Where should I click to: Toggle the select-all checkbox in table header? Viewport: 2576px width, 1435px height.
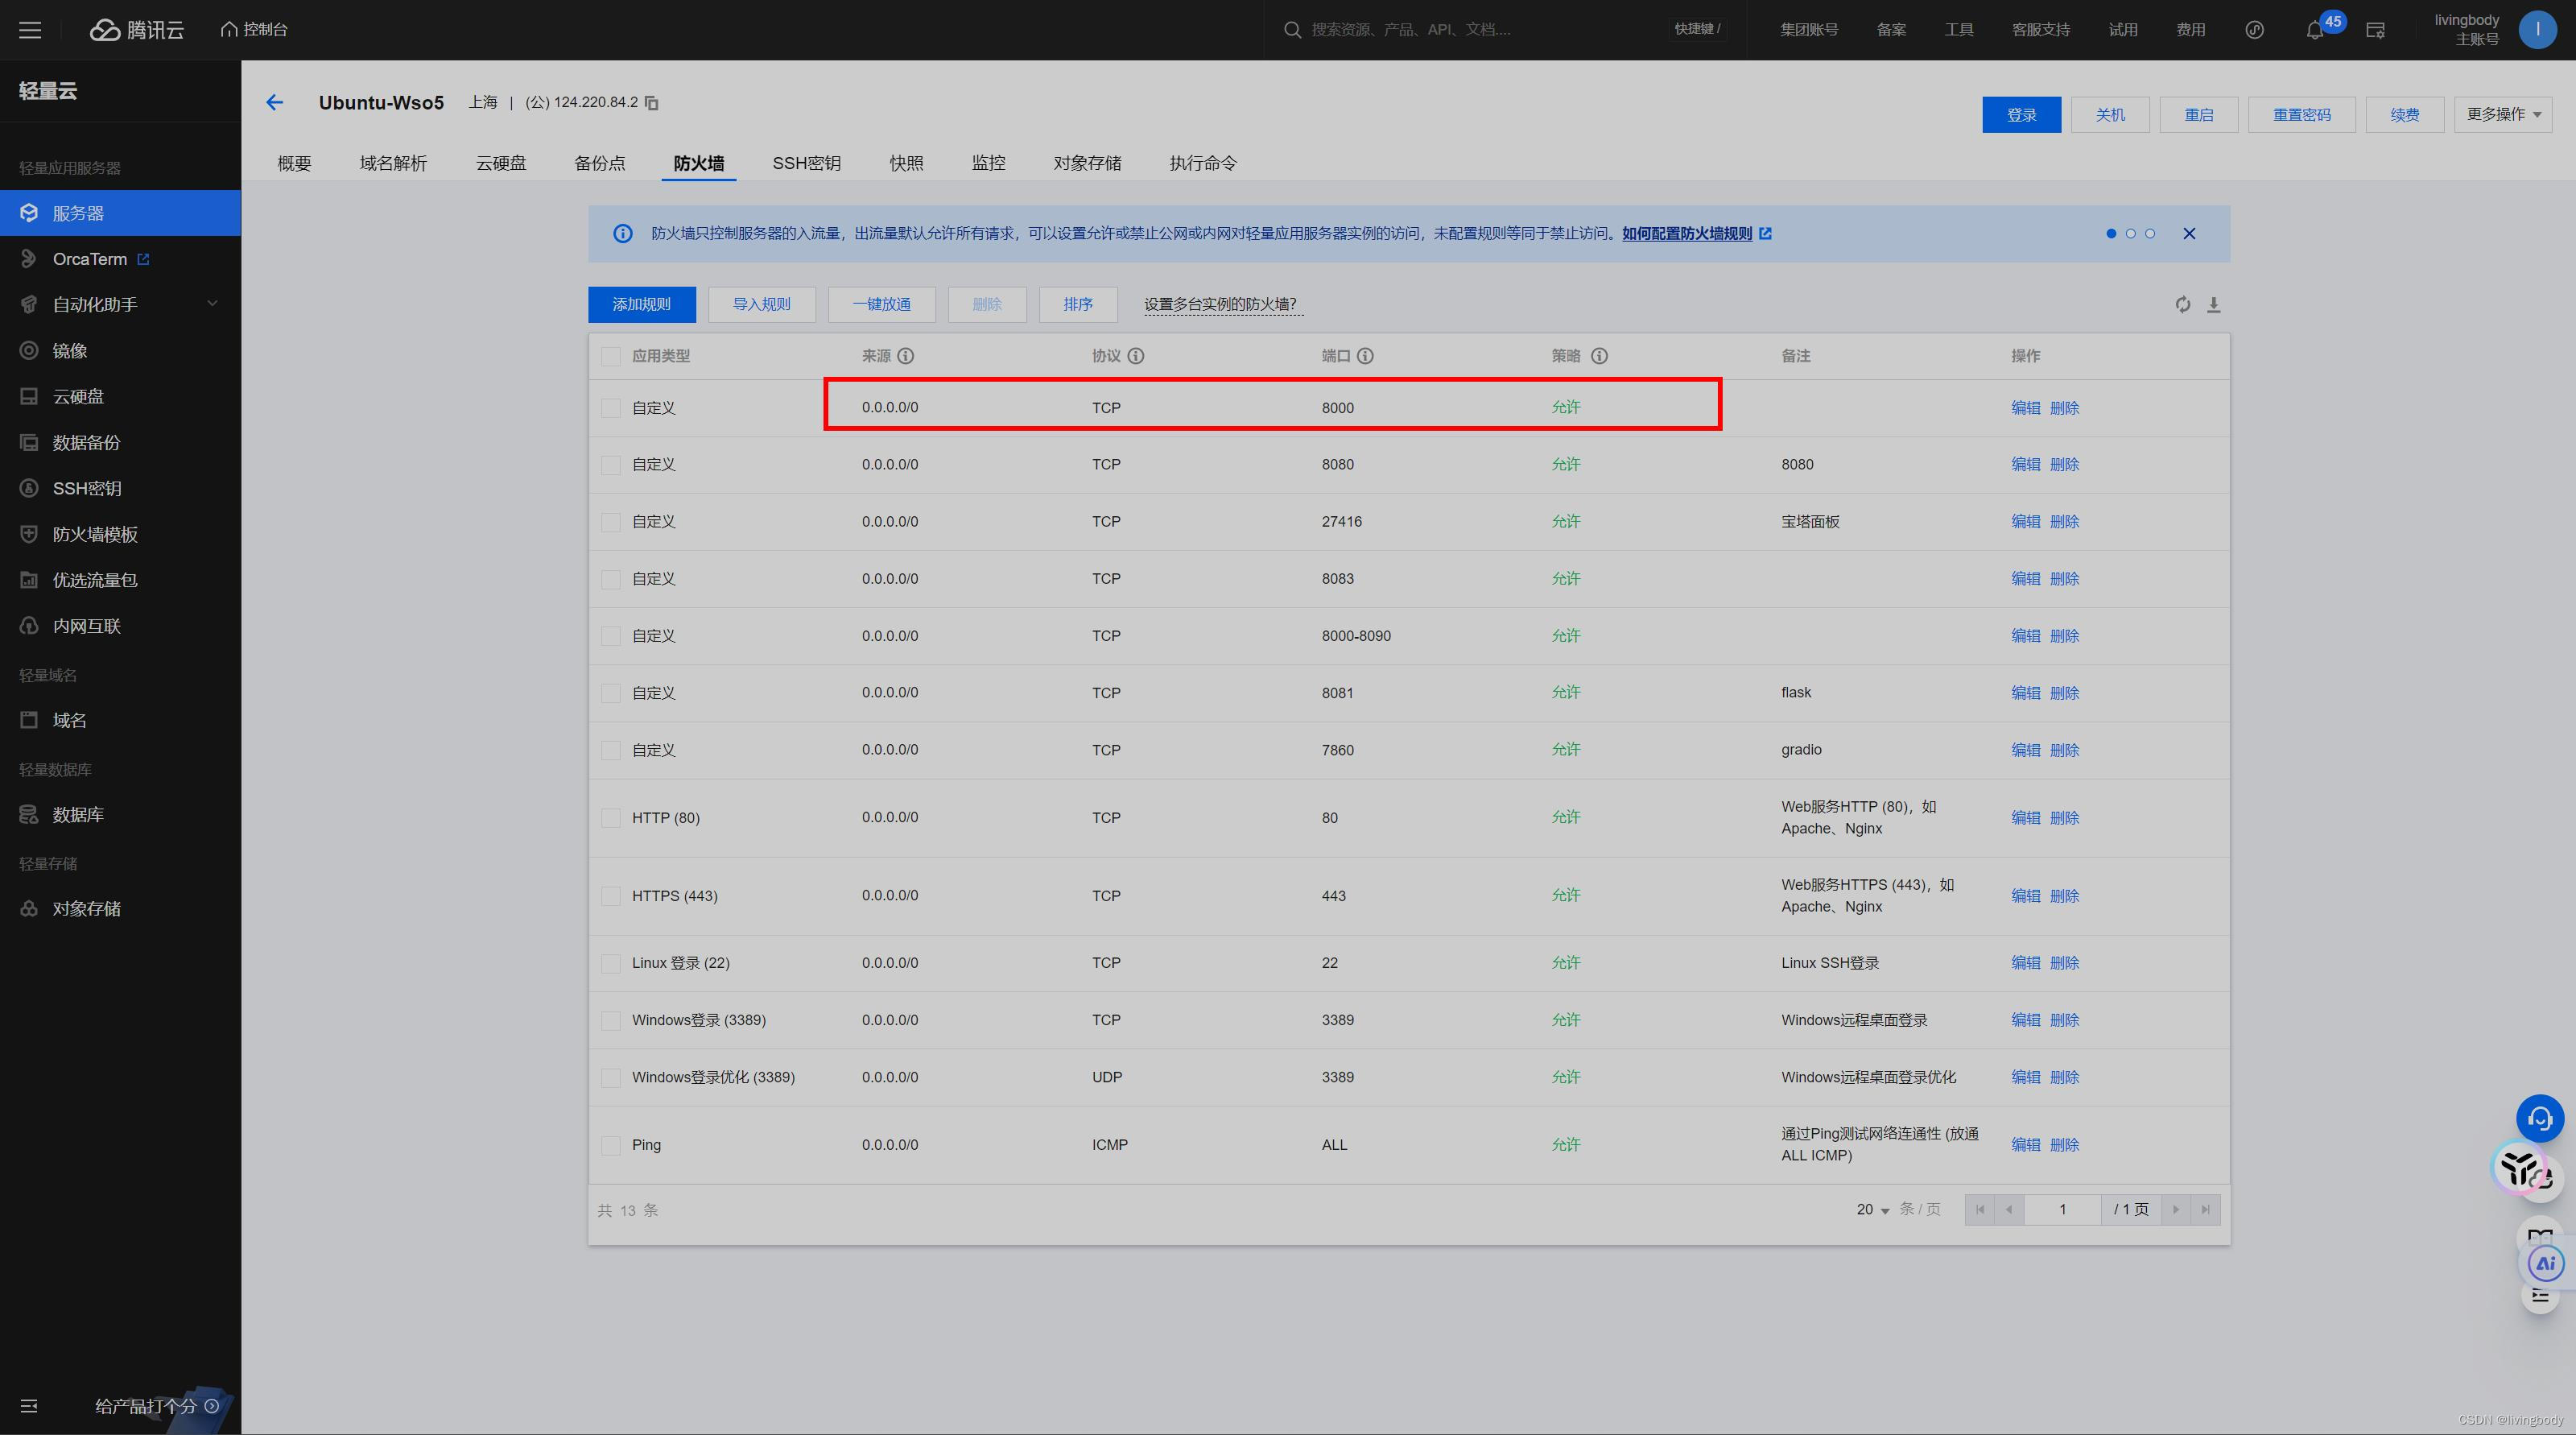coord(610,356)
